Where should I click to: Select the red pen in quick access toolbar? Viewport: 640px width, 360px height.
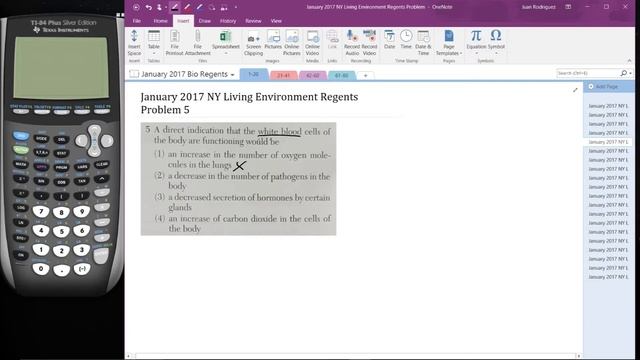click(x=187, y=7)
